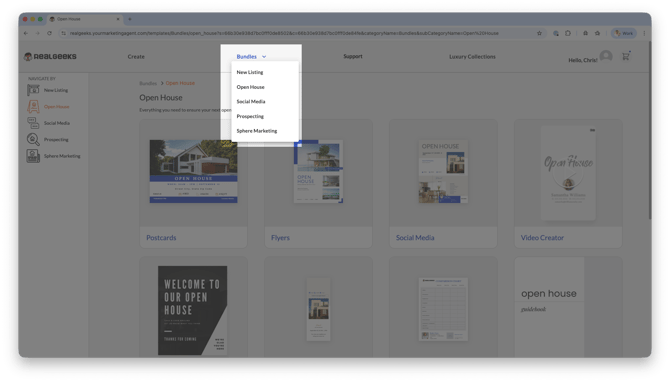Open the browser extensions puzzle icon
The image size is (670, 382).
568,33
